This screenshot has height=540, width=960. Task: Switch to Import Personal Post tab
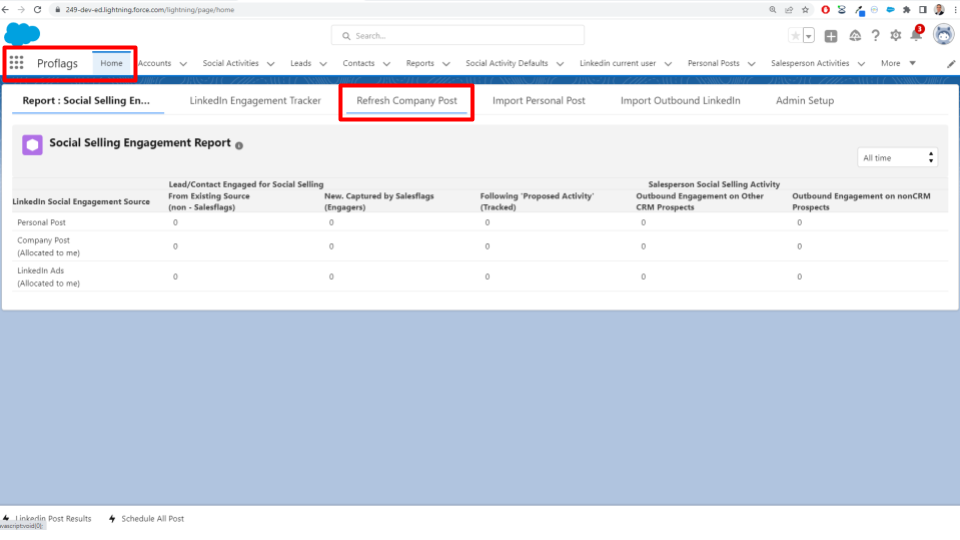click(539, 100)
